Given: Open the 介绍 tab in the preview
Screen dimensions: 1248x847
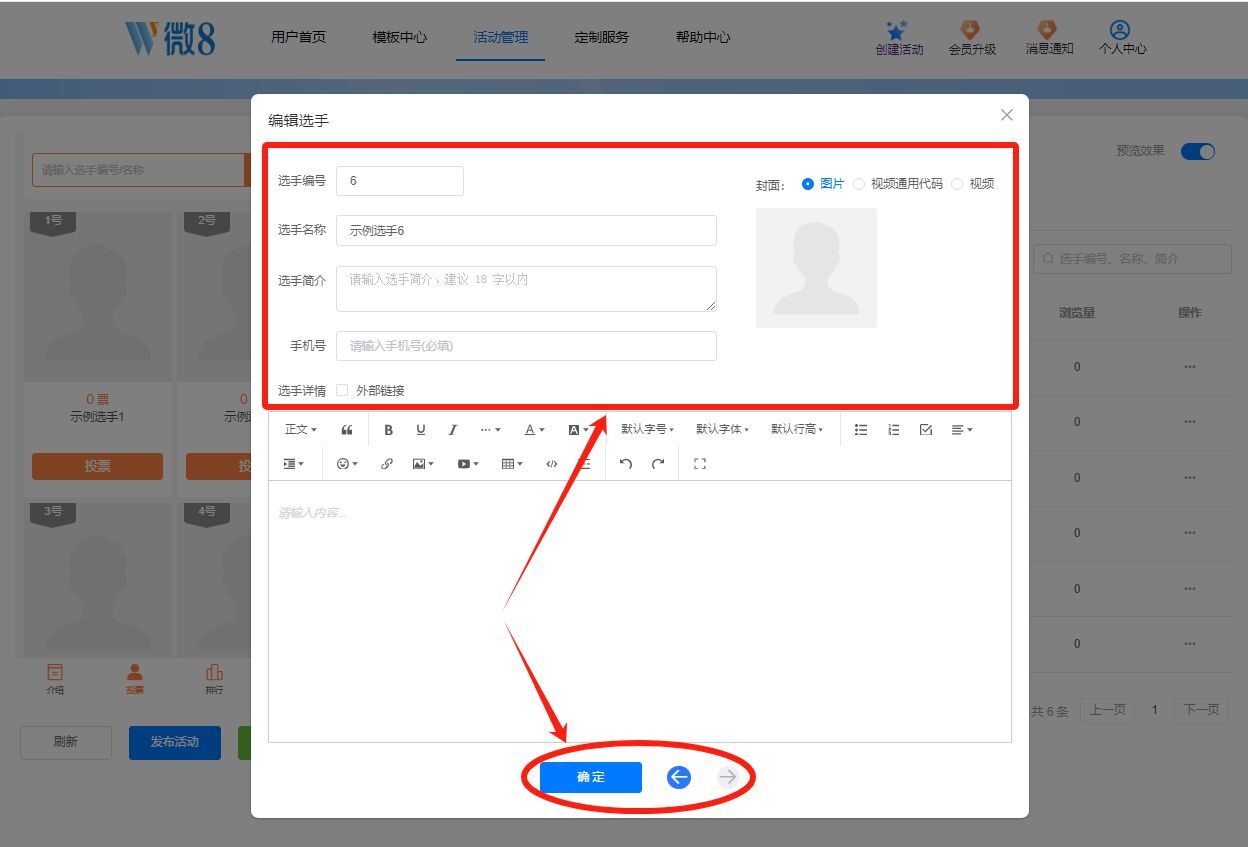Looking at the screenshot, I should [55, 678].
